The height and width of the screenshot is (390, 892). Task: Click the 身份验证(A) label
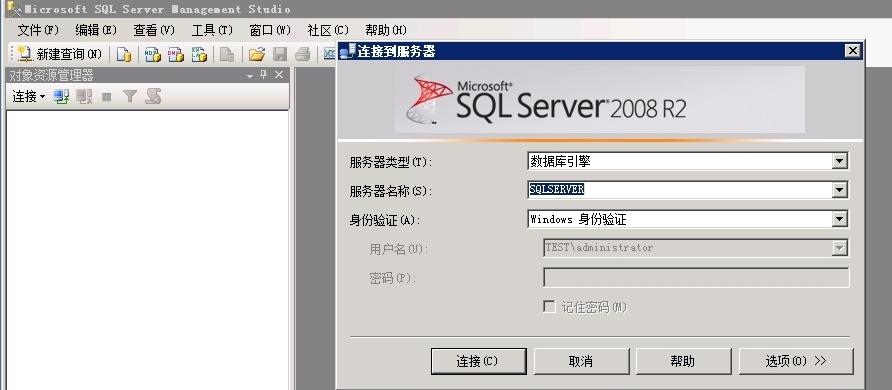[385, 220]
